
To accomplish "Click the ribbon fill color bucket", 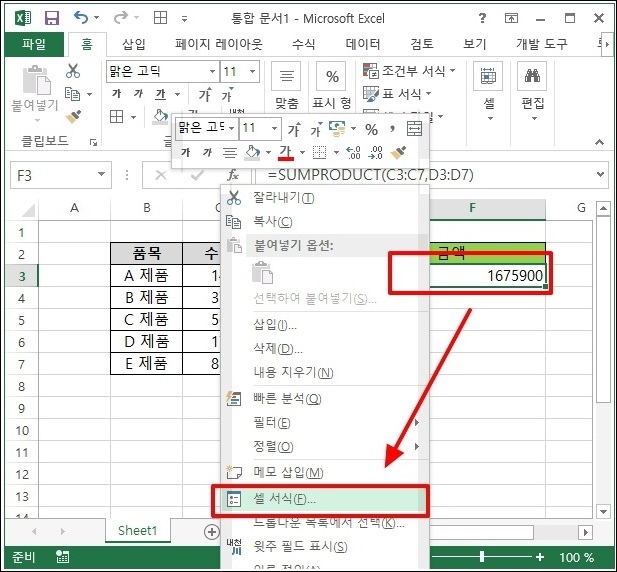I will tap(160, 117).
